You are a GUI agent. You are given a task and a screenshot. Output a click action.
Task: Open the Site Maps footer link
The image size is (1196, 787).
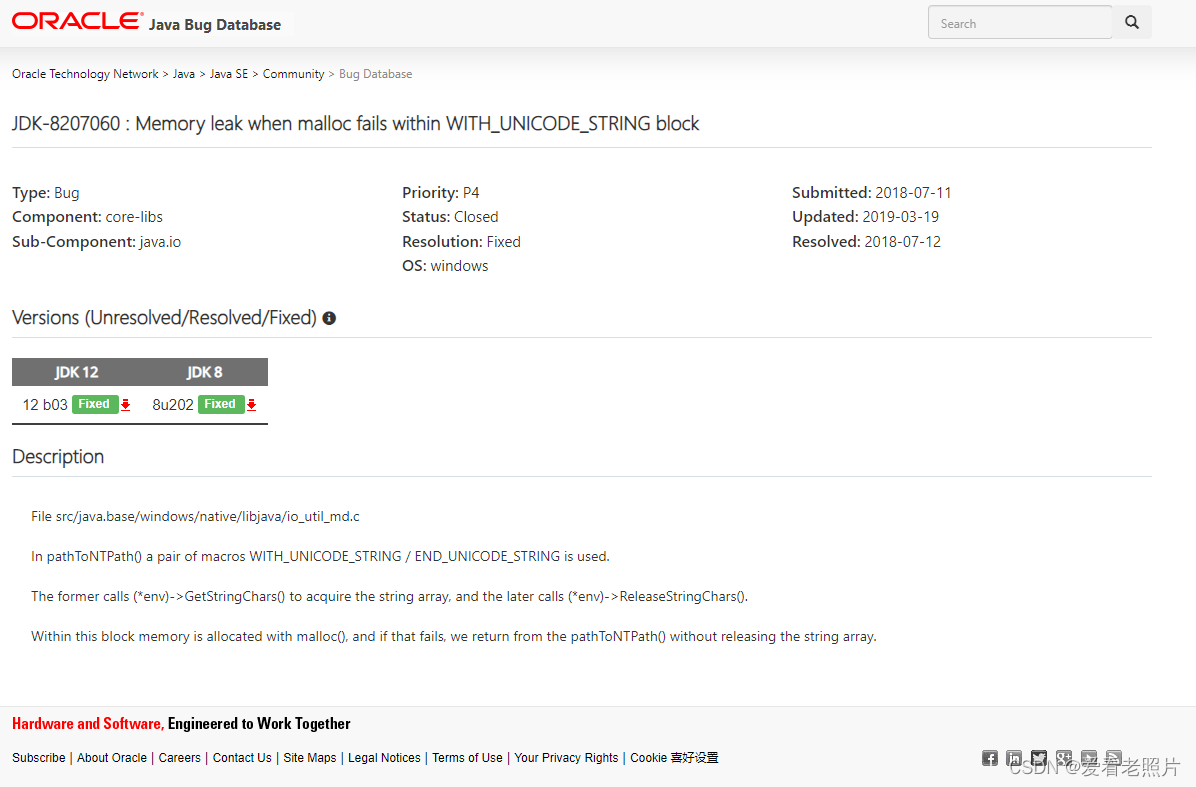[310, 758]
